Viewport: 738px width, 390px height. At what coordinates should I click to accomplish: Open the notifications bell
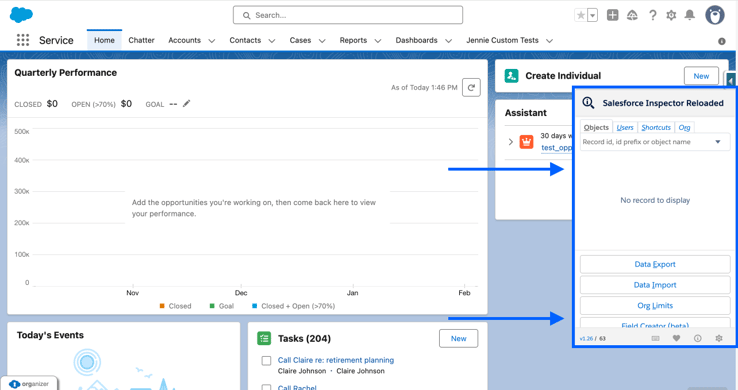[690, 15]
